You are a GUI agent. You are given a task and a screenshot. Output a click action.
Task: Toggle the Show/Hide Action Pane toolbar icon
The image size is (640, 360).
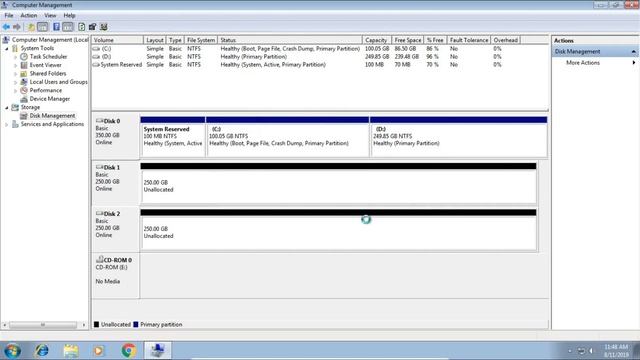point(68,27)
